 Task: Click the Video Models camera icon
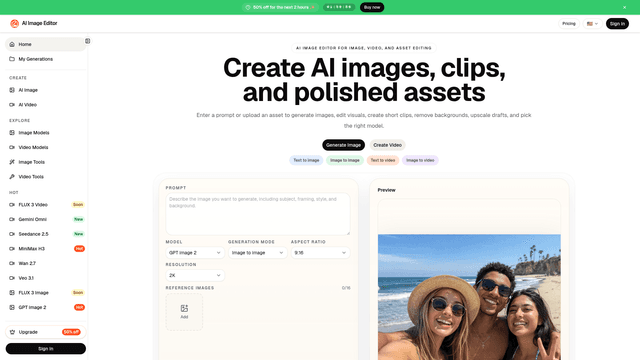point(12,147)
